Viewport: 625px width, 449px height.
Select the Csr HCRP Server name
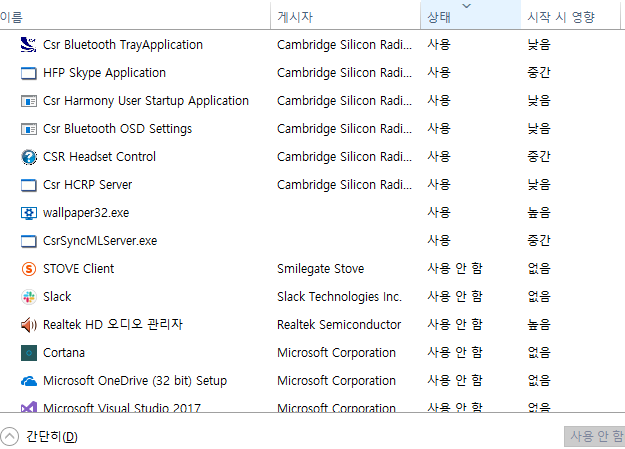(87, 185)
